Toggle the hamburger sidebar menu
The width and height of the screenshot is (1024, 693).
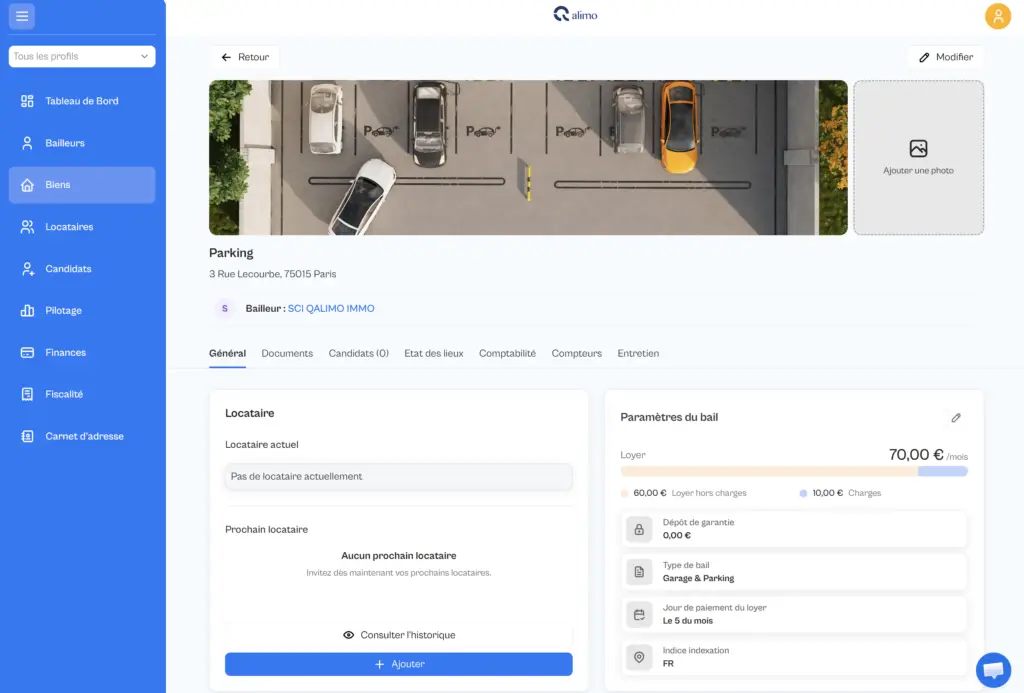click(x=22, y=16)
